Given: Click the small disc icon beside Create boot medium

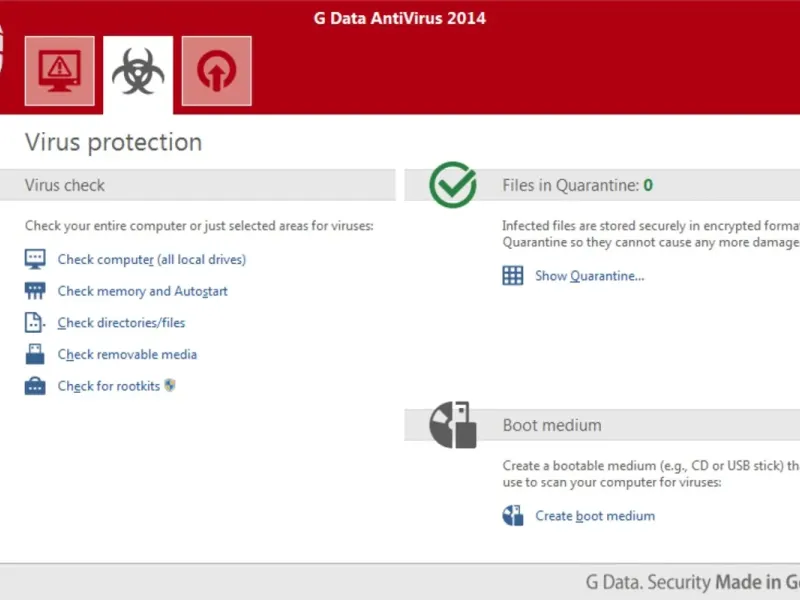Looking at the screenshot, I should (x=513, y=516).
